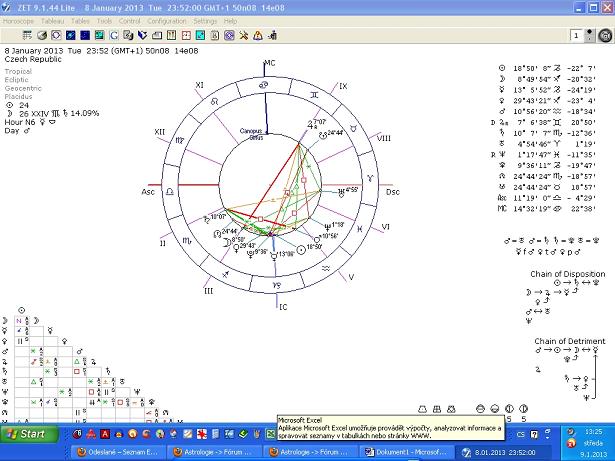This screenshot has width=615, height=461.
Task: Click the blue letter G toolbar icon
Action: click(x=114, y=36)
